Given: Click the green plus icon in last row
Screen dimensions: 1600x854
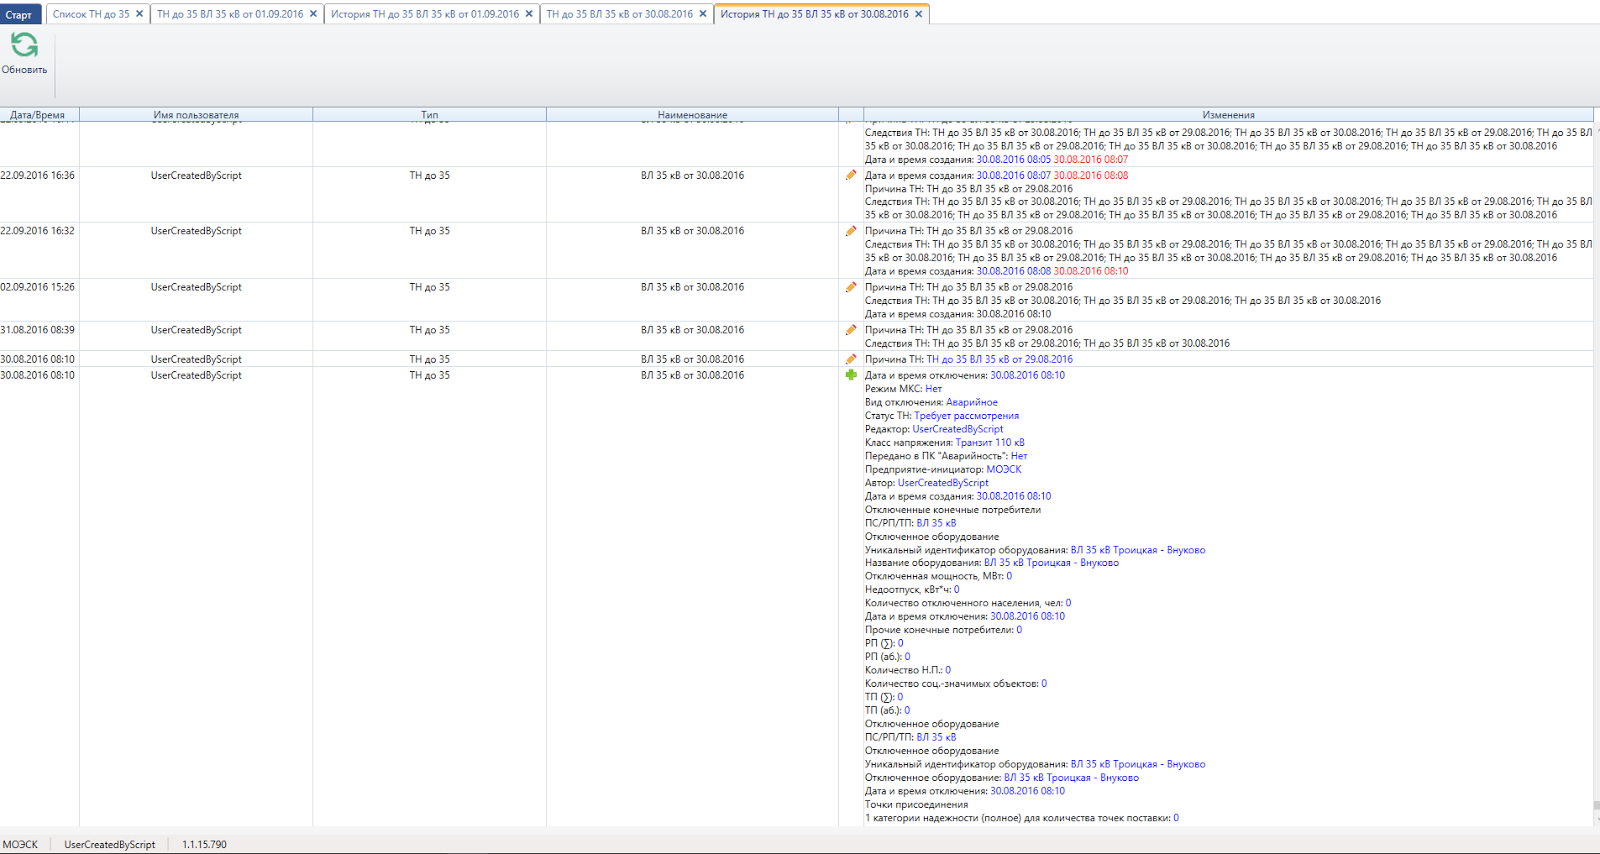Looking at the screenshot, I should pos(851,375).
